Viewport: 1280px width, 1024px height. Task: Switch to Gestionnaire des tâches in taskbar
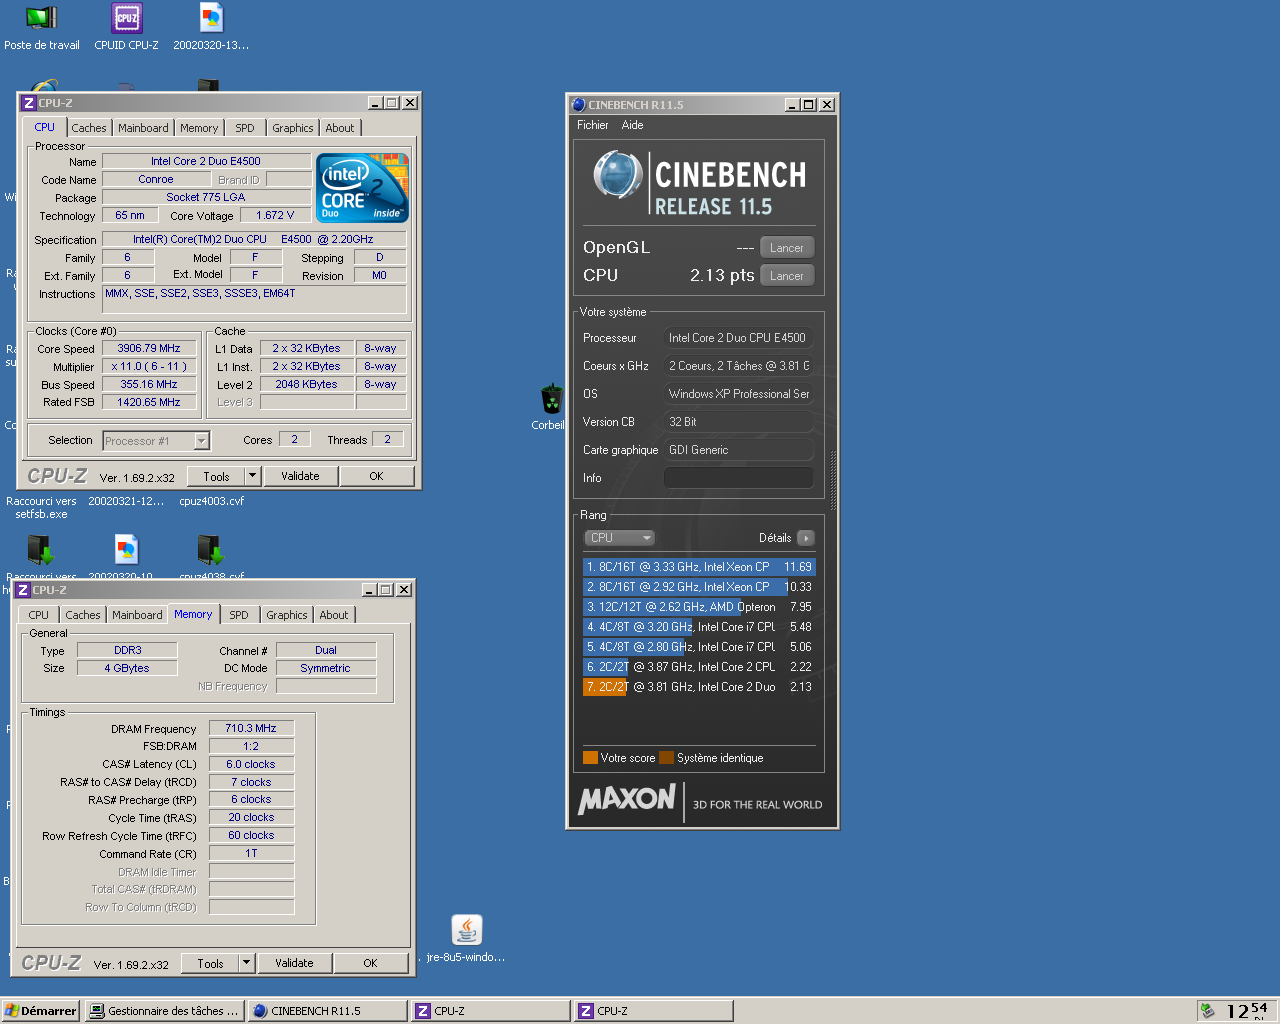click(164, 1011)
